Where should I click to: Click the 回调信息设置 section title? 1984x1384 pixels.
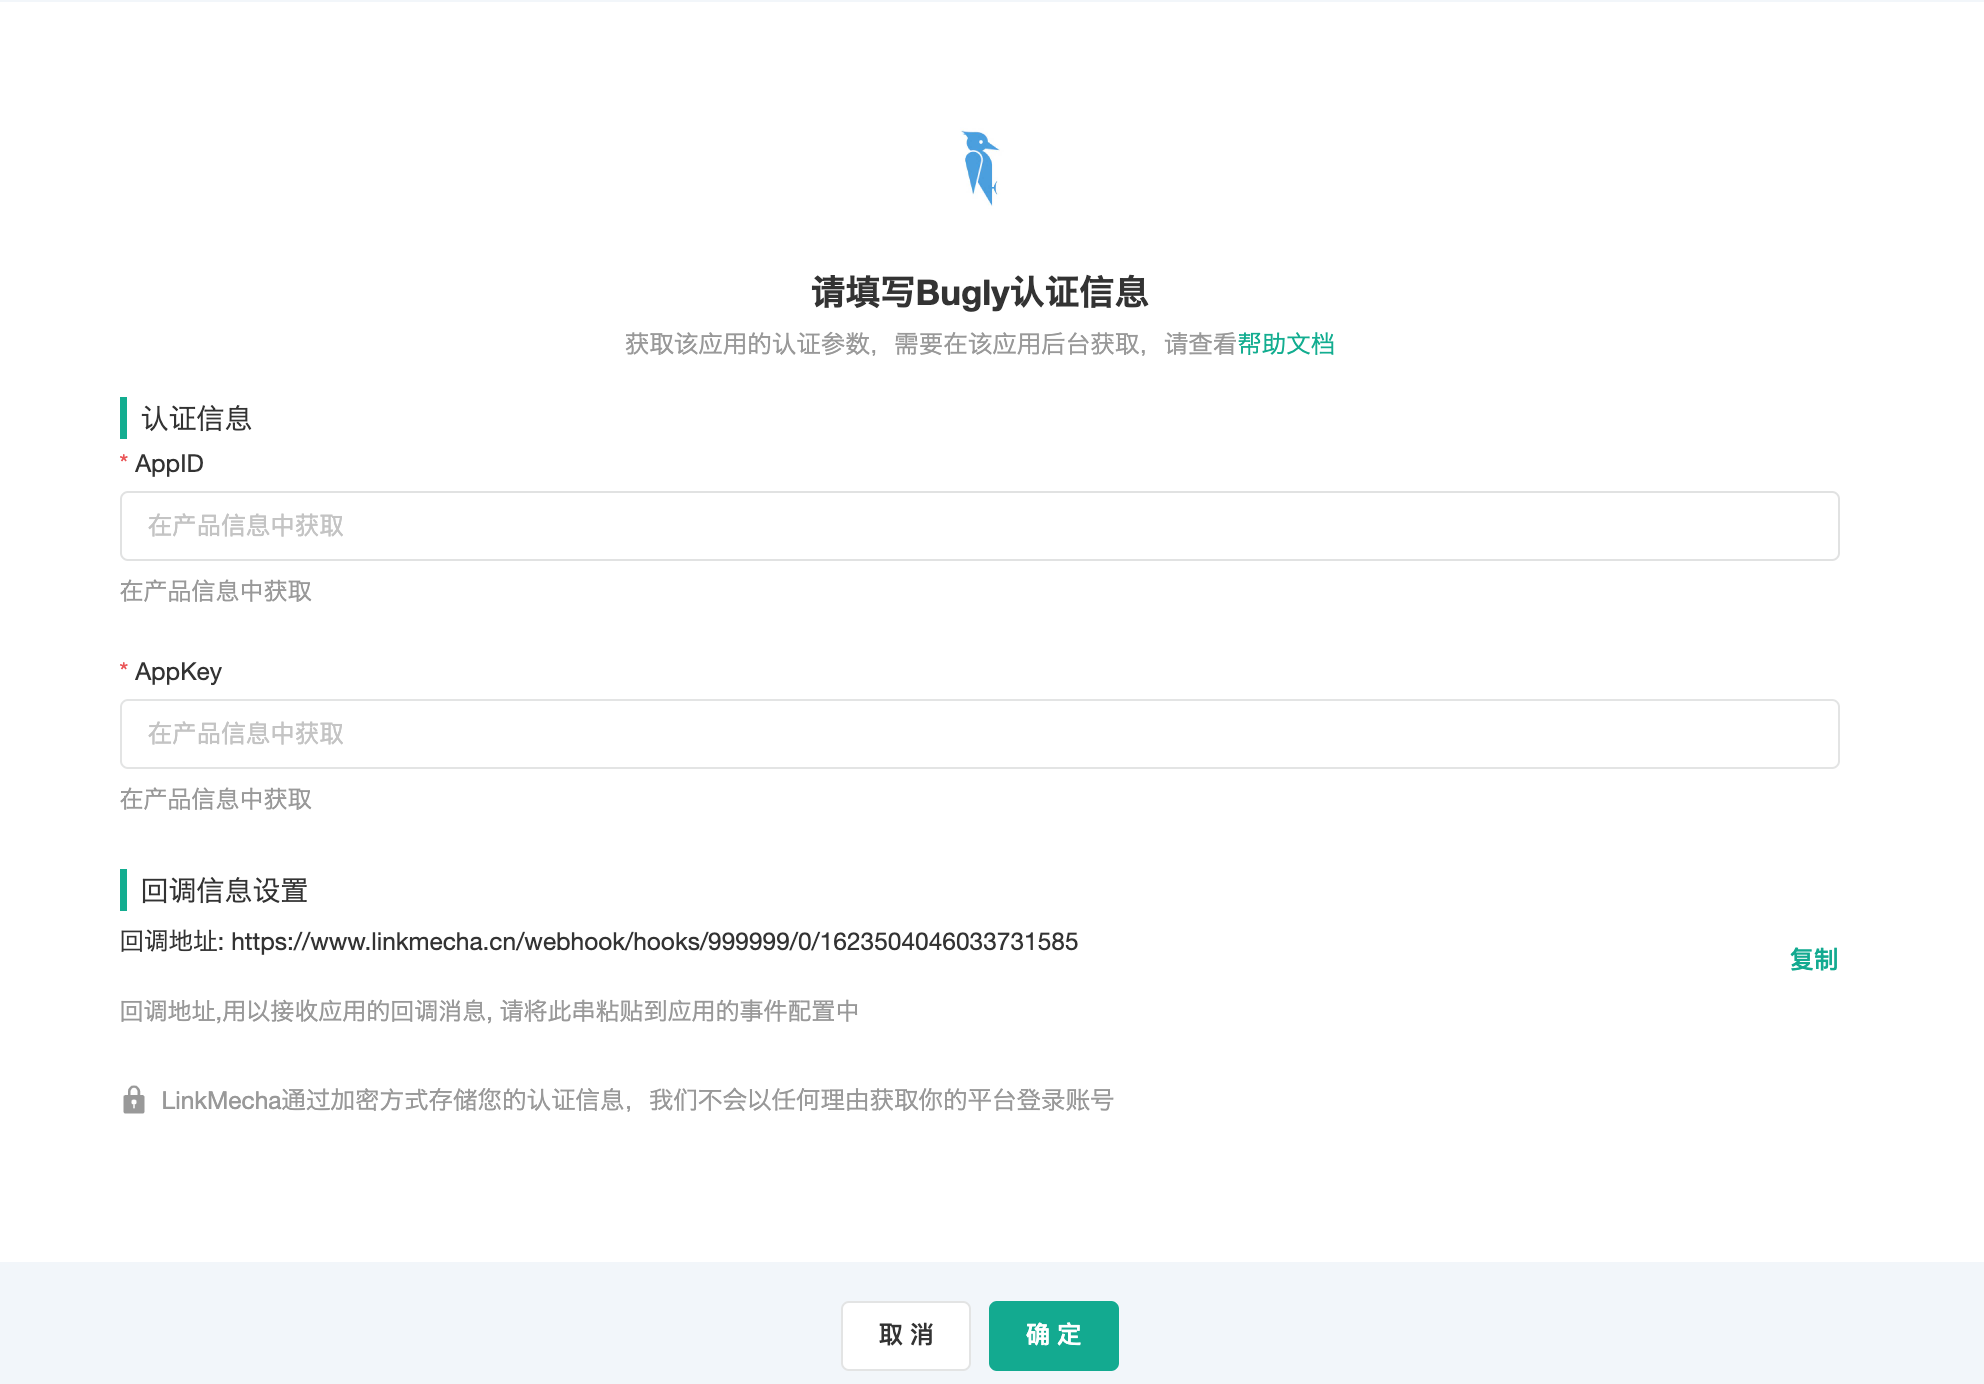(224, 890)
